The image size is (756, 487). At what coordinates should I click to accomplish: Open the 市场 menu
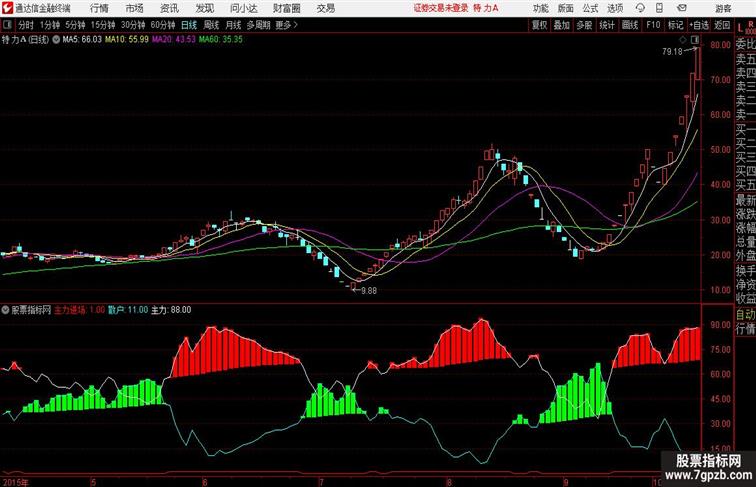[x=135, y=8]
